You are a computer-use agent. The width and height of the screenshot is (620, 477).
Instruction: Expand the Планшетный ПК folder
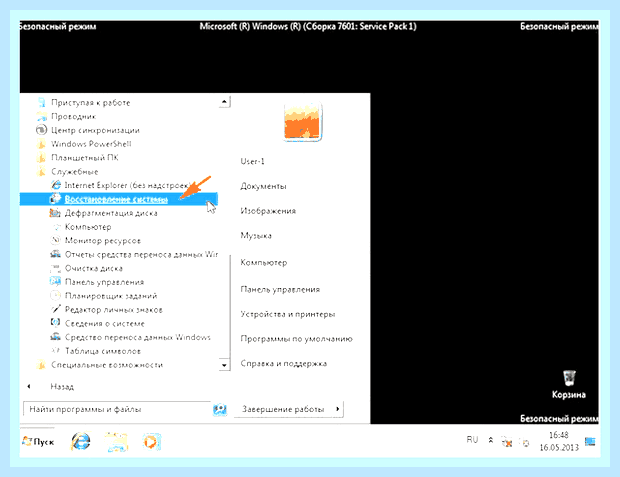(x=78, y=157)
